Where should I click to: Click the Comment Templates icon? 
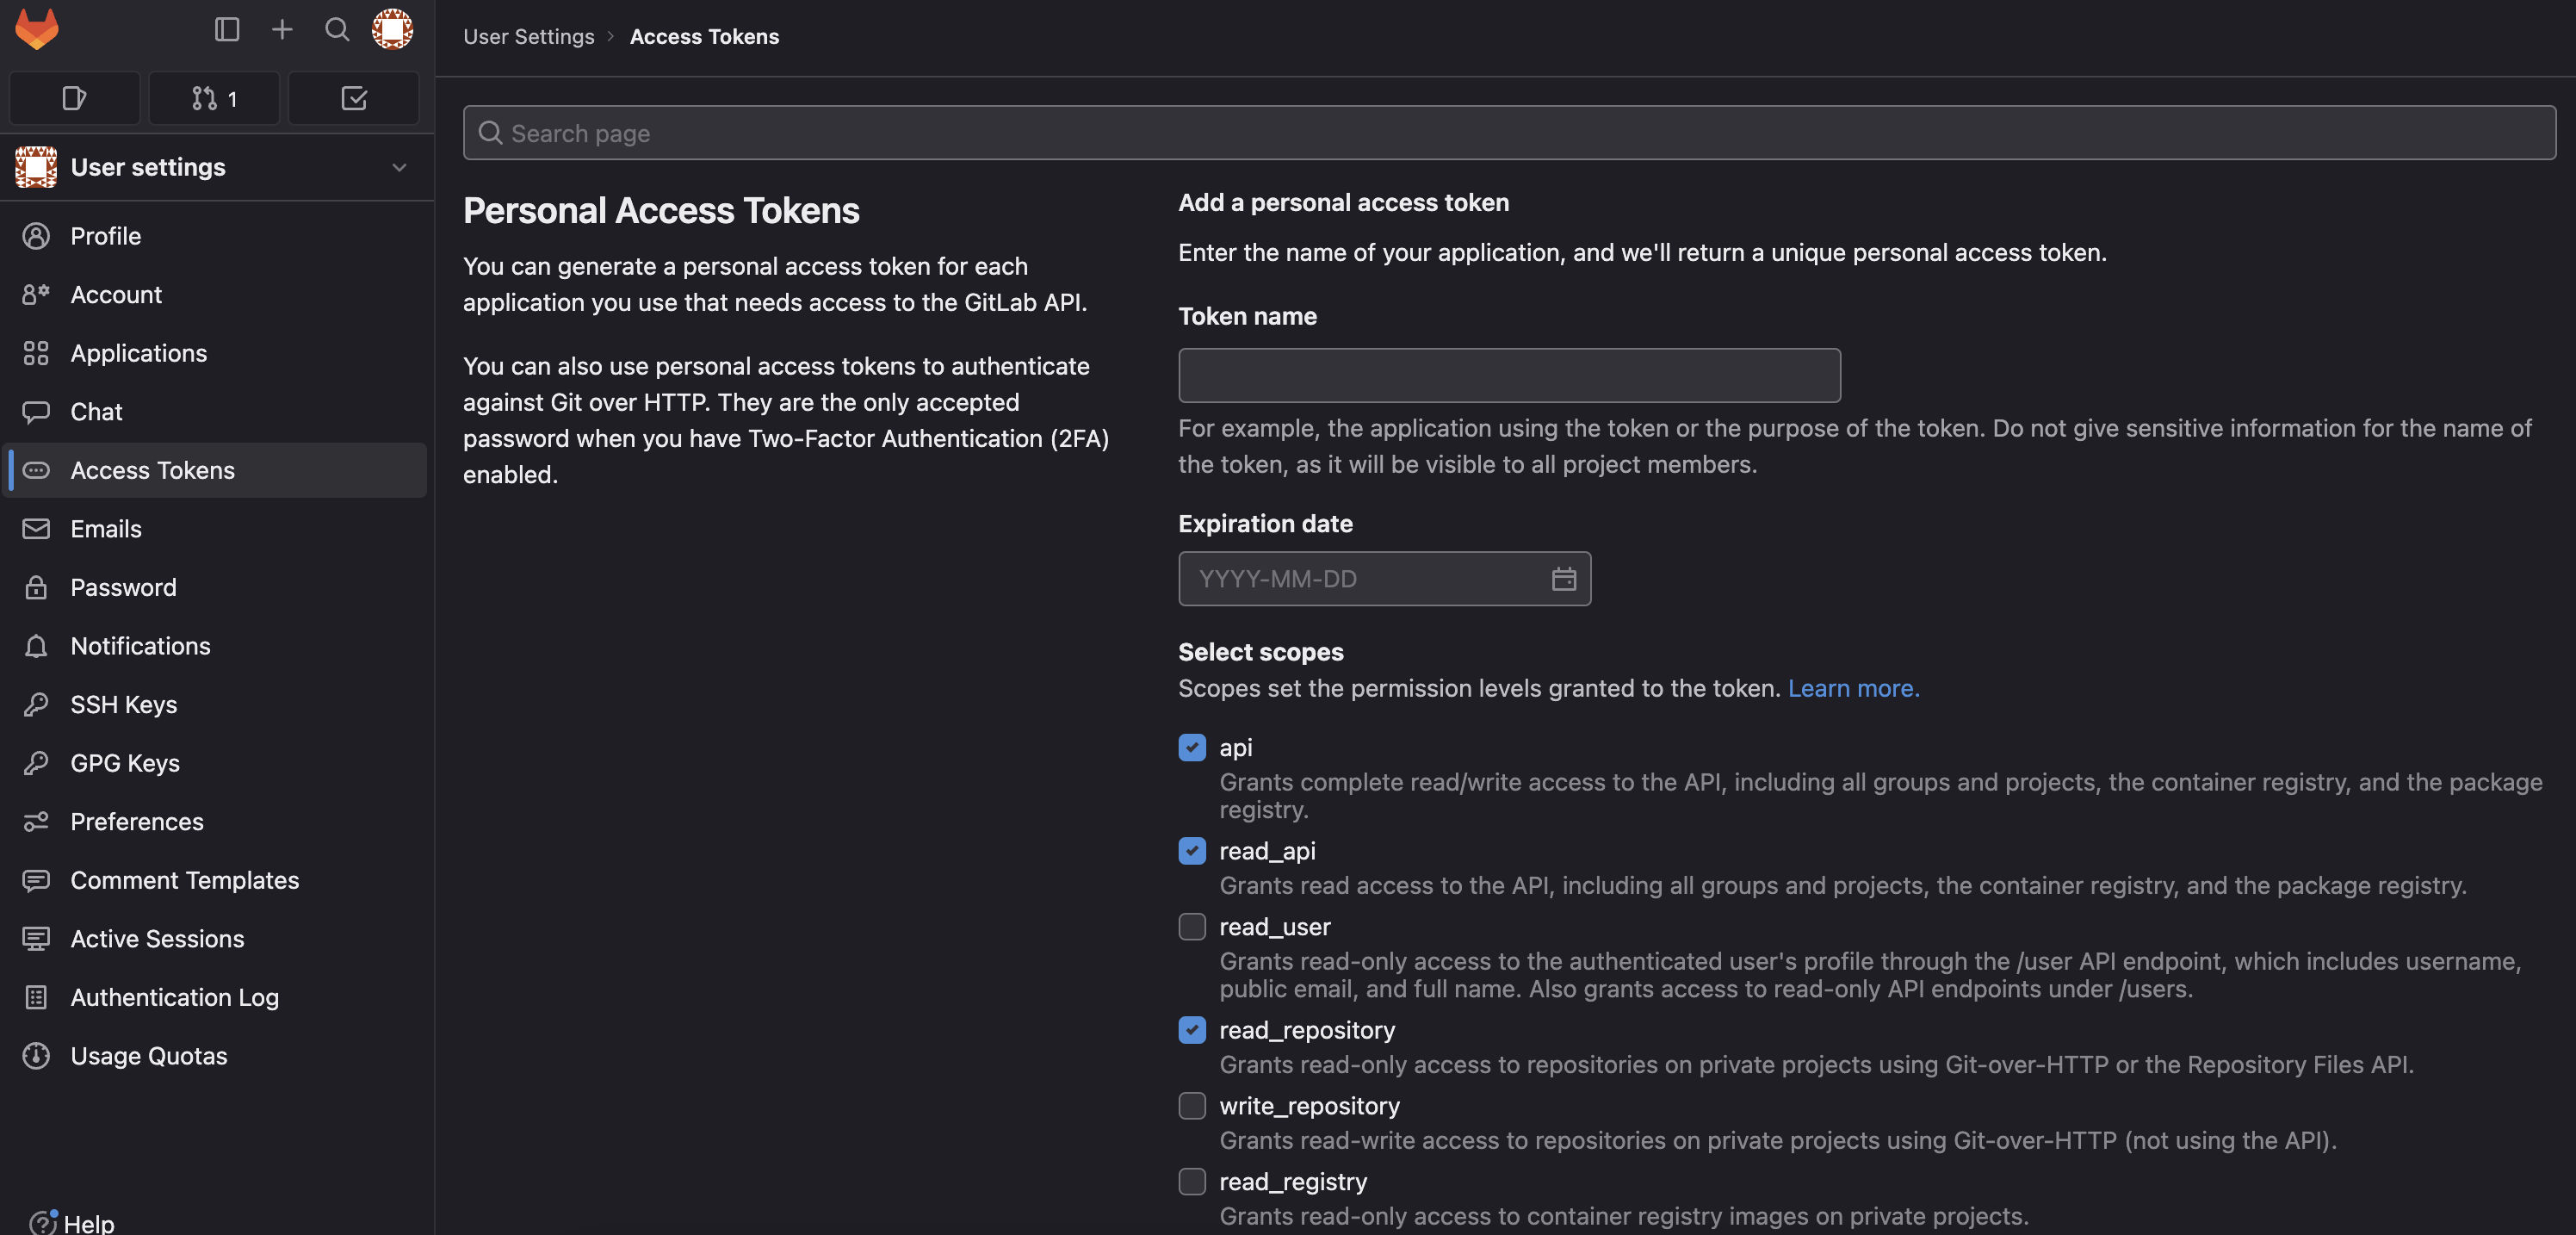point(36,880)
